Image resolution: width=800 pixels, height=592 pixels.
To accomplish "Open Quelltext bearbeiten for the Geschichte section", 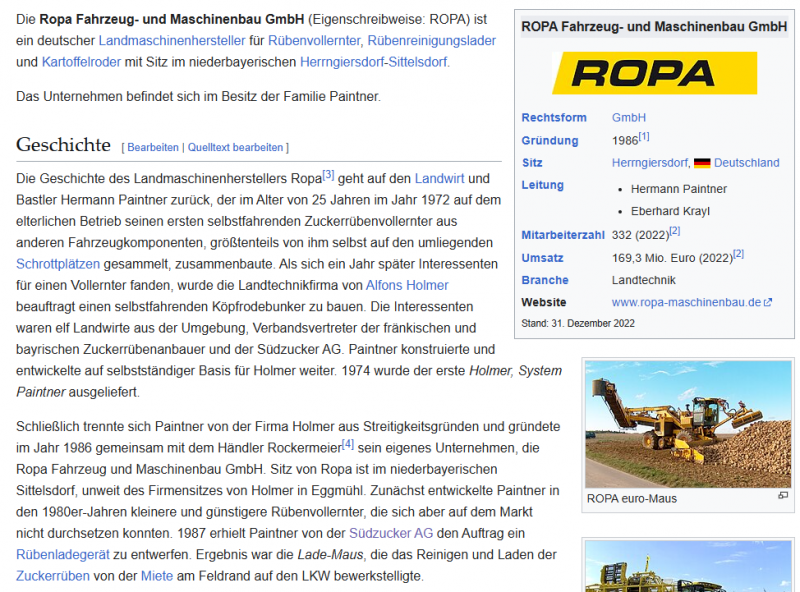I will tap(234, 146).
